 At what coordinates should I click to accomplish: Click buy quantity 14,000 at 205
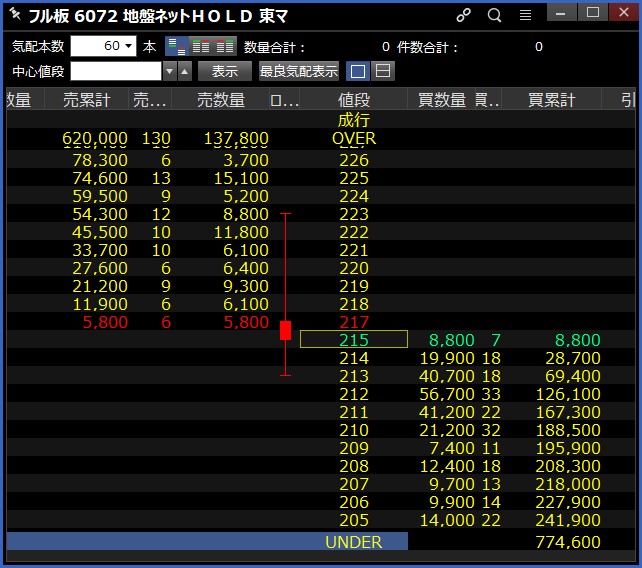click(447, 520)
